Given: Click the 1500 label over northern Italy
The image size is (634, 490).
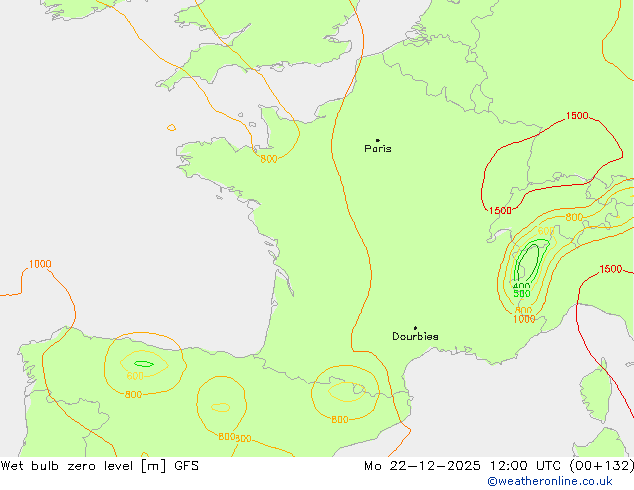Looking at the screenshot, I should tap(611, 269).
